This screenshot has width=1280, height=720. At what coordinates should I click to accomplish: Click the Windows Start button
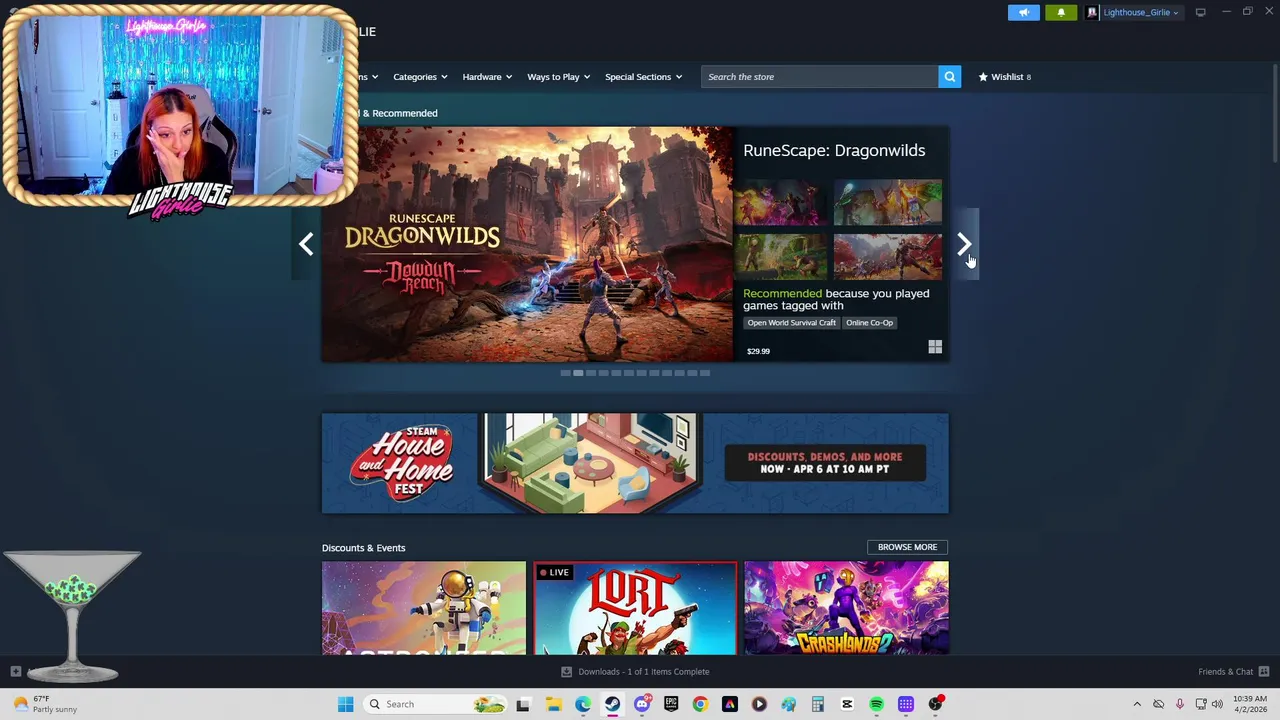(345, 704)
